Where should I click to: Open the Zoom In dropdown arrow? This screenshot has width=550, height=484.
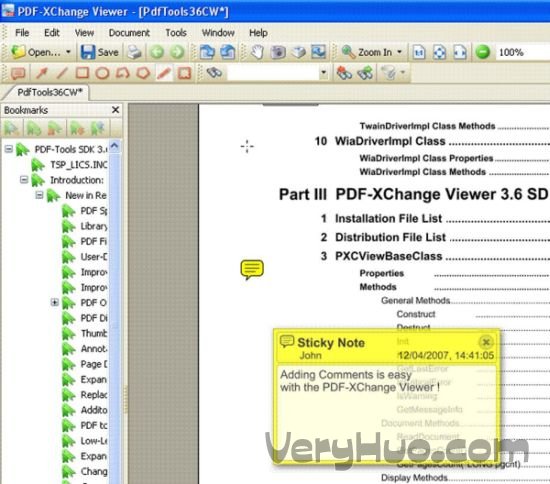click(400, 52)
